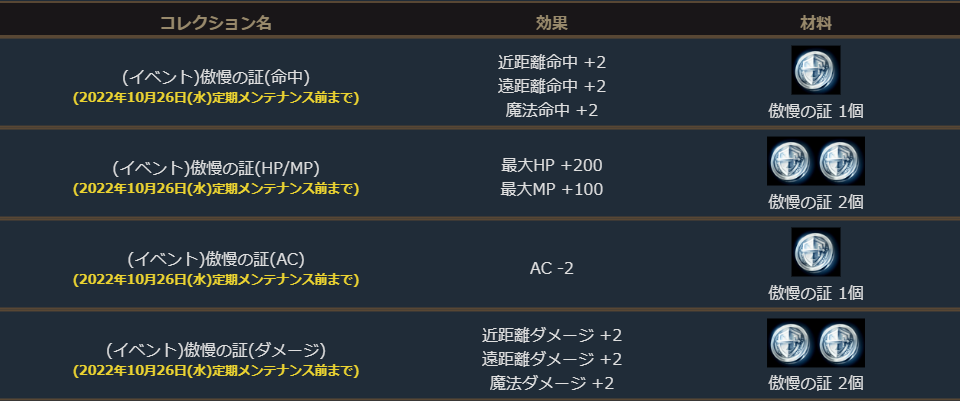The width and height of the screenshot is (960, 401).
Task: Click the 傲慢の証 coin icon in the 命中 row
Action: point(815,70)
